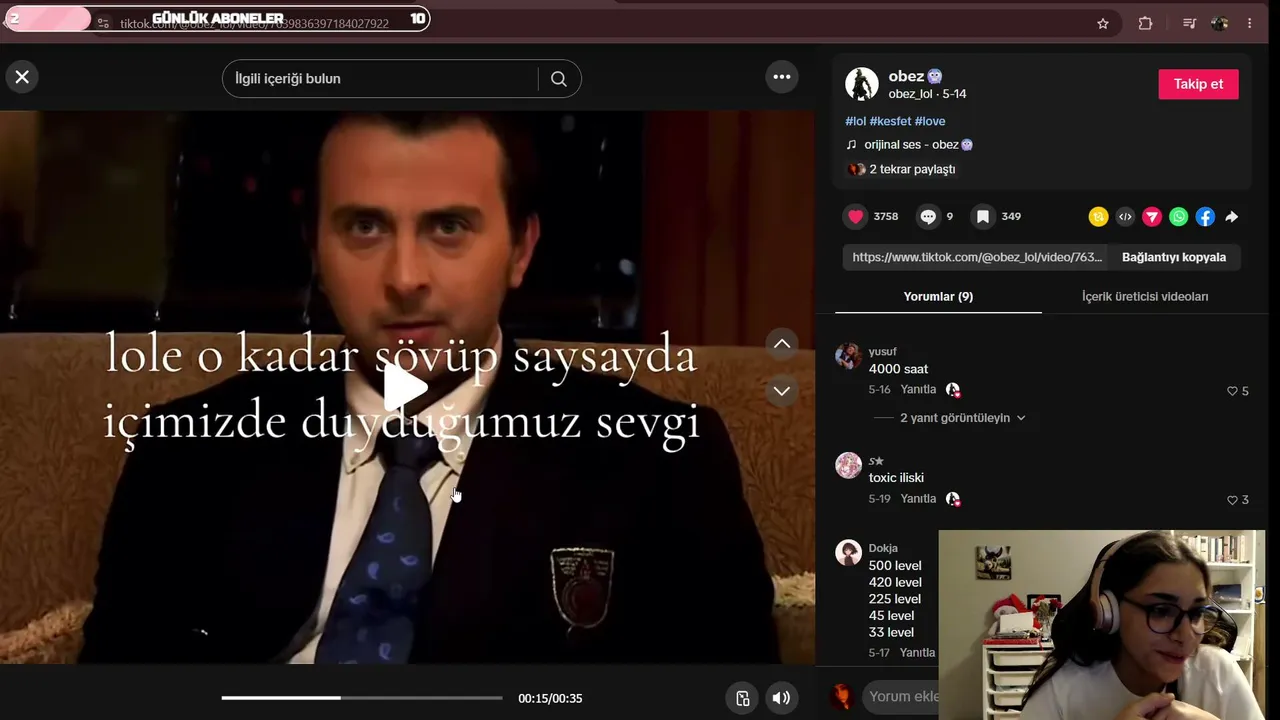This screenshot has width=1280, height=720.
Task: Open the avatar of the 'toxic iliski' commenter
Action: (849, 465)
